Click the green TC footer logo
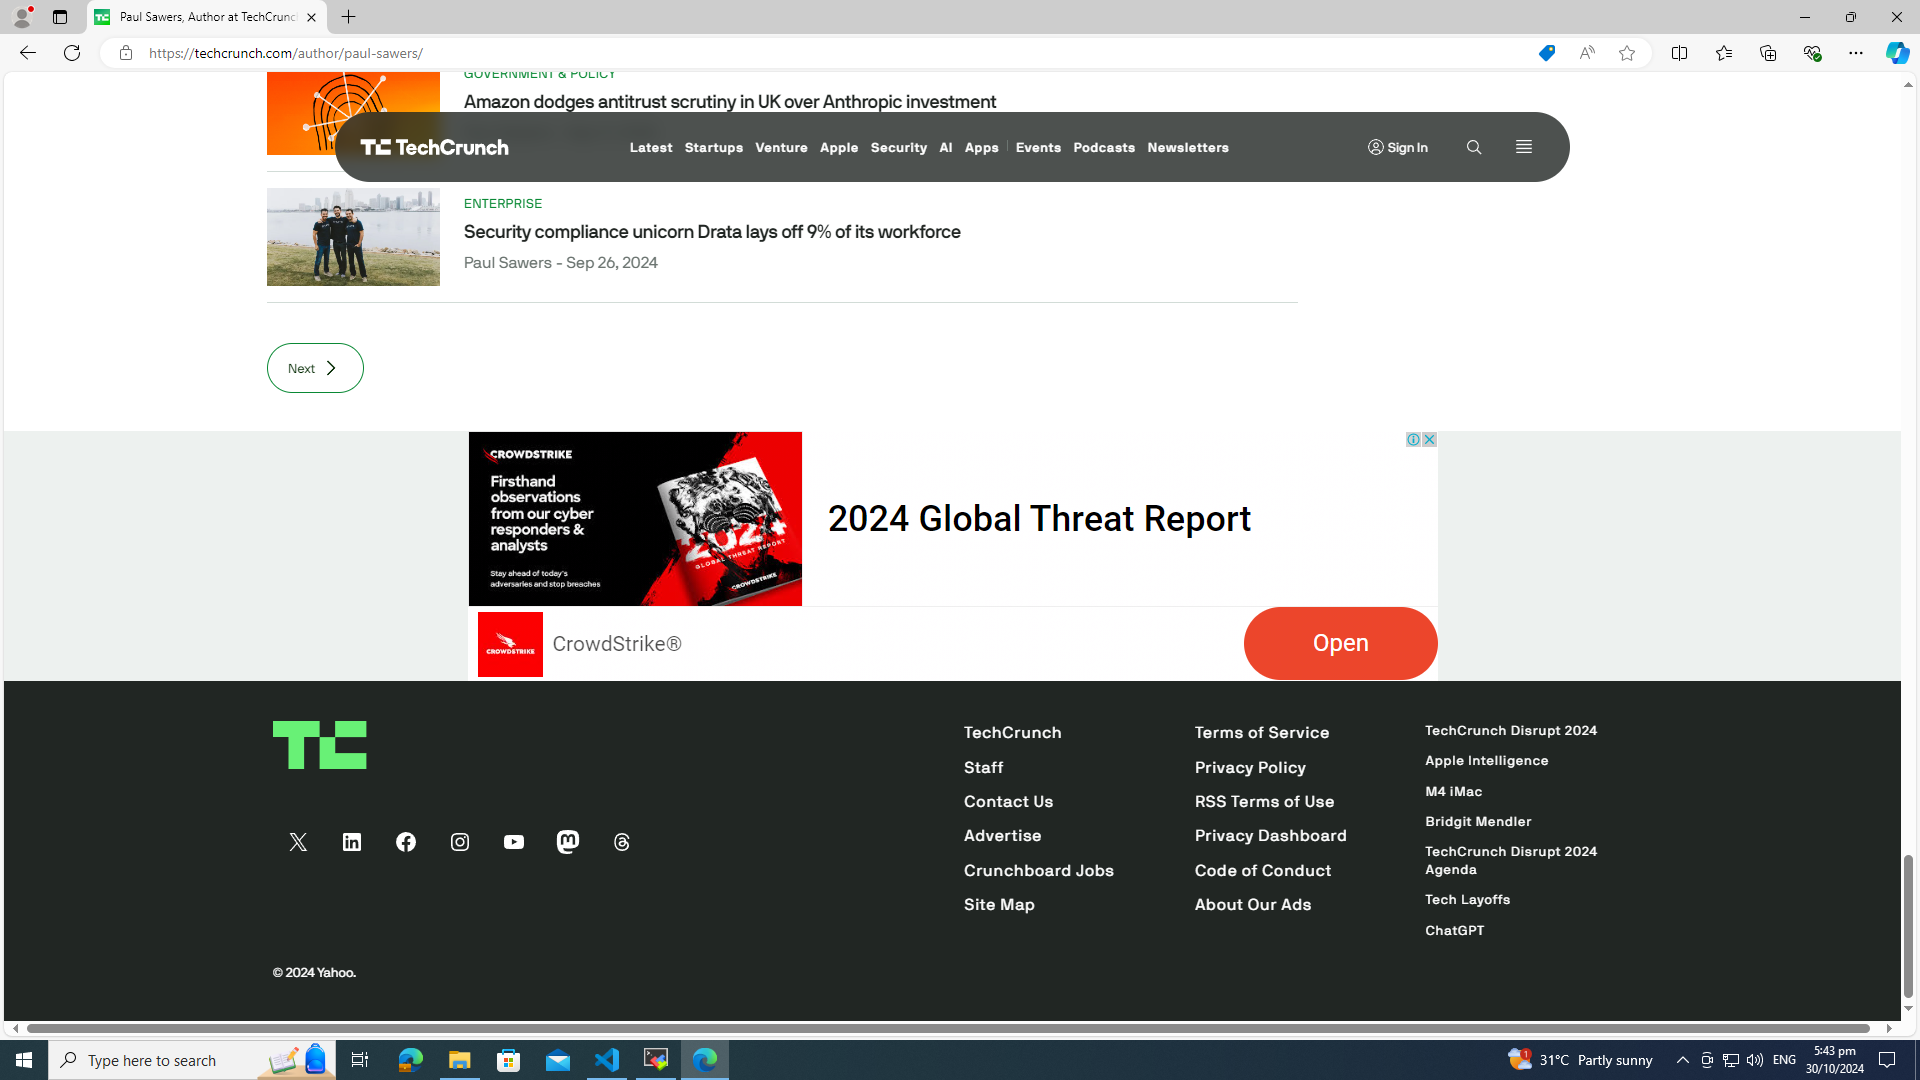This screenshot has width=1920, height=1080. 320,745
